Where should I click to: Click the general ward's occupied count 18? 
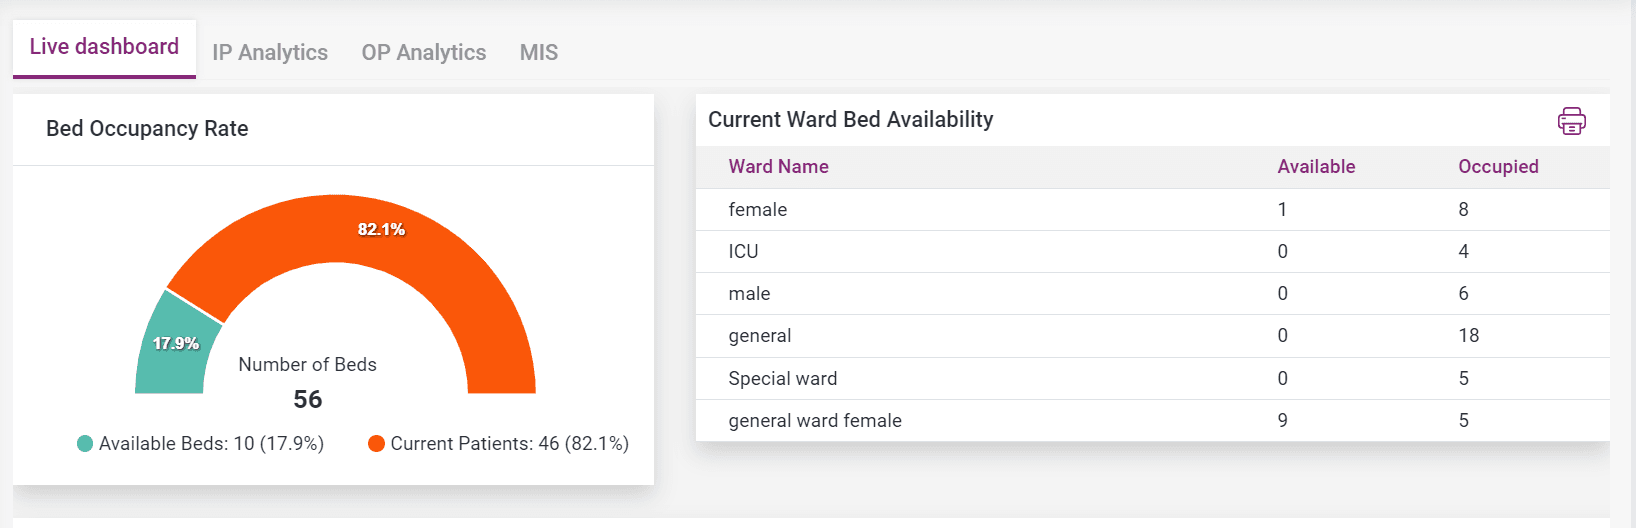click(1468, 336)
